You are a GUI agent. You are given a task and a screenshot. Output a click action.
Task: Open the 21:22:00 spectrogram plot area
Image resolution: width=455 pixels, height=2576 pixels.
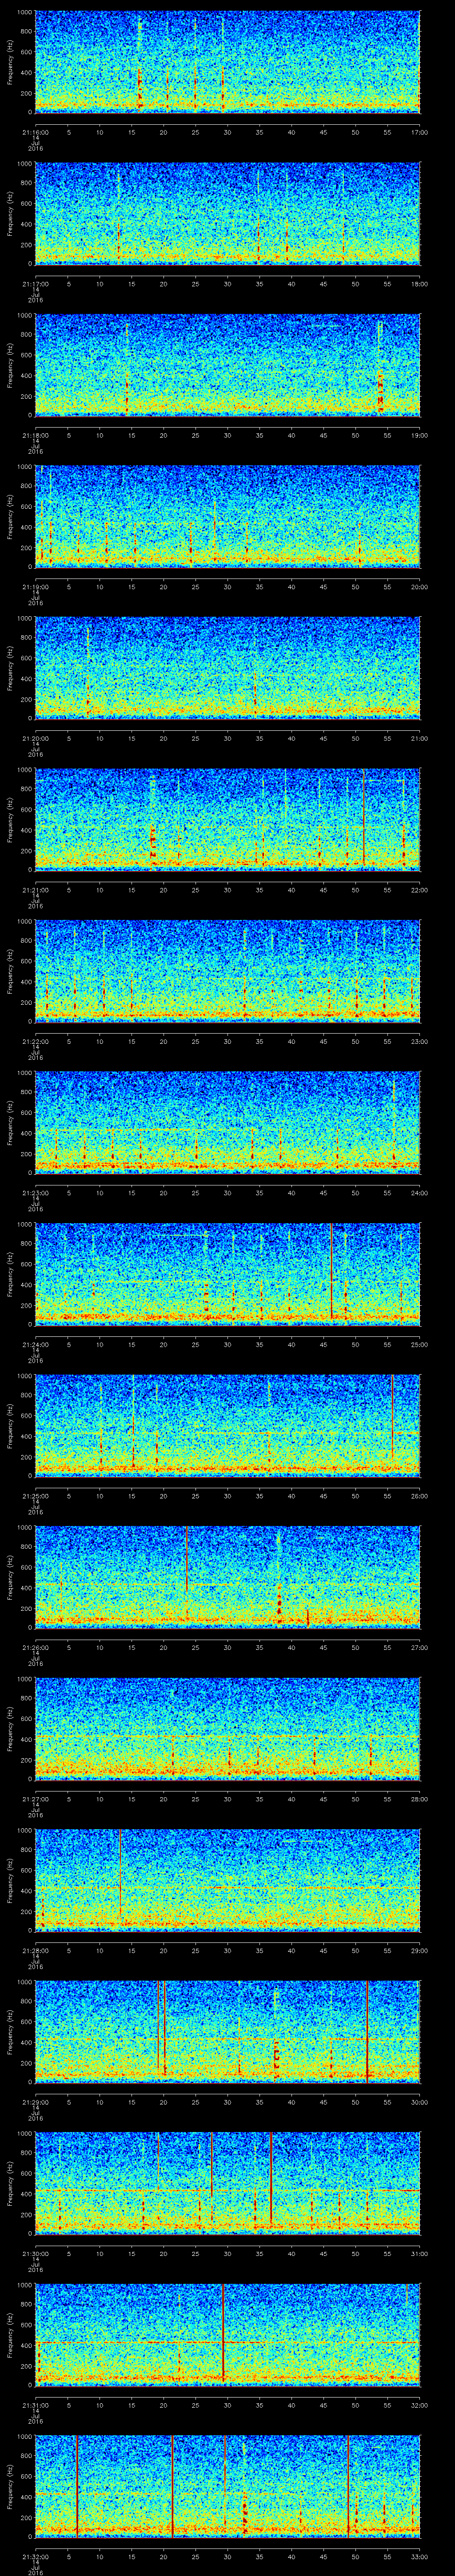tap(227, 970)
